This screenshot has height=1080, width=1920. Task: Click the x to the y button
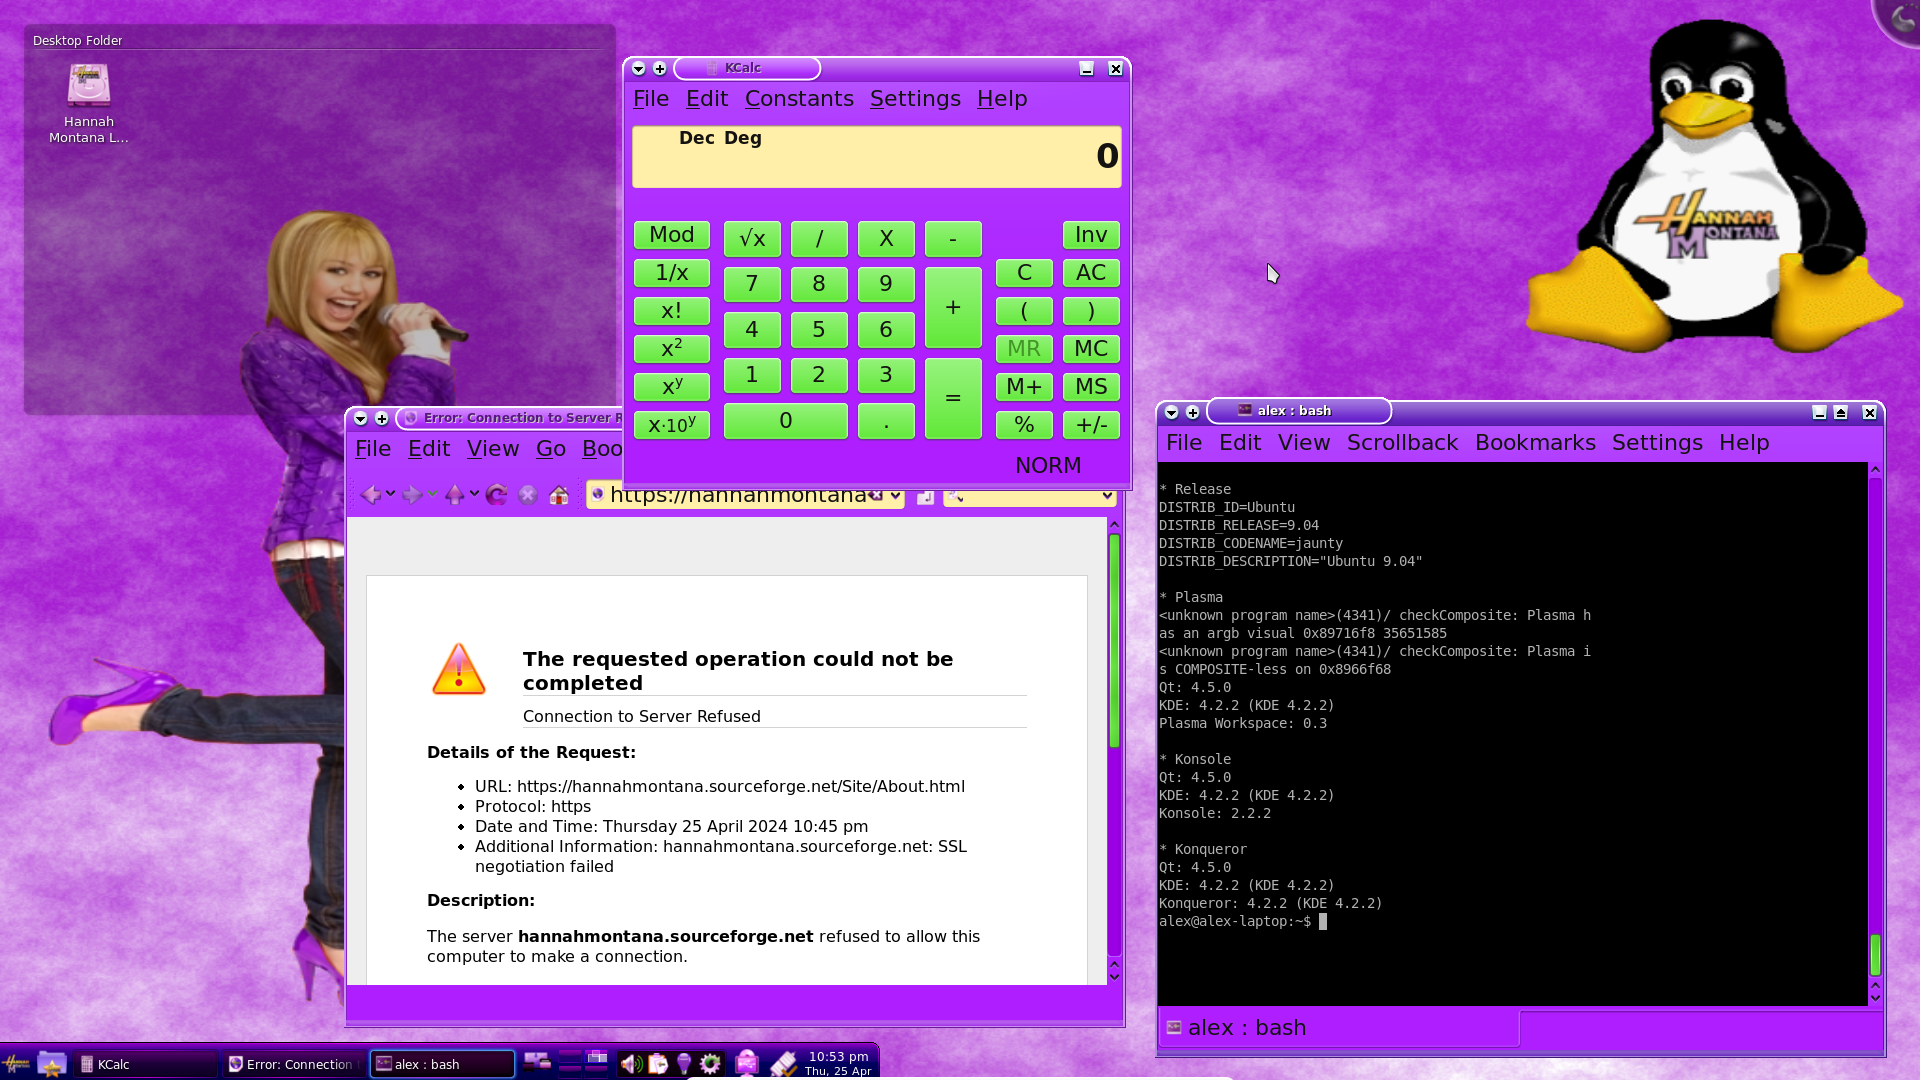[x=672, y=387]
